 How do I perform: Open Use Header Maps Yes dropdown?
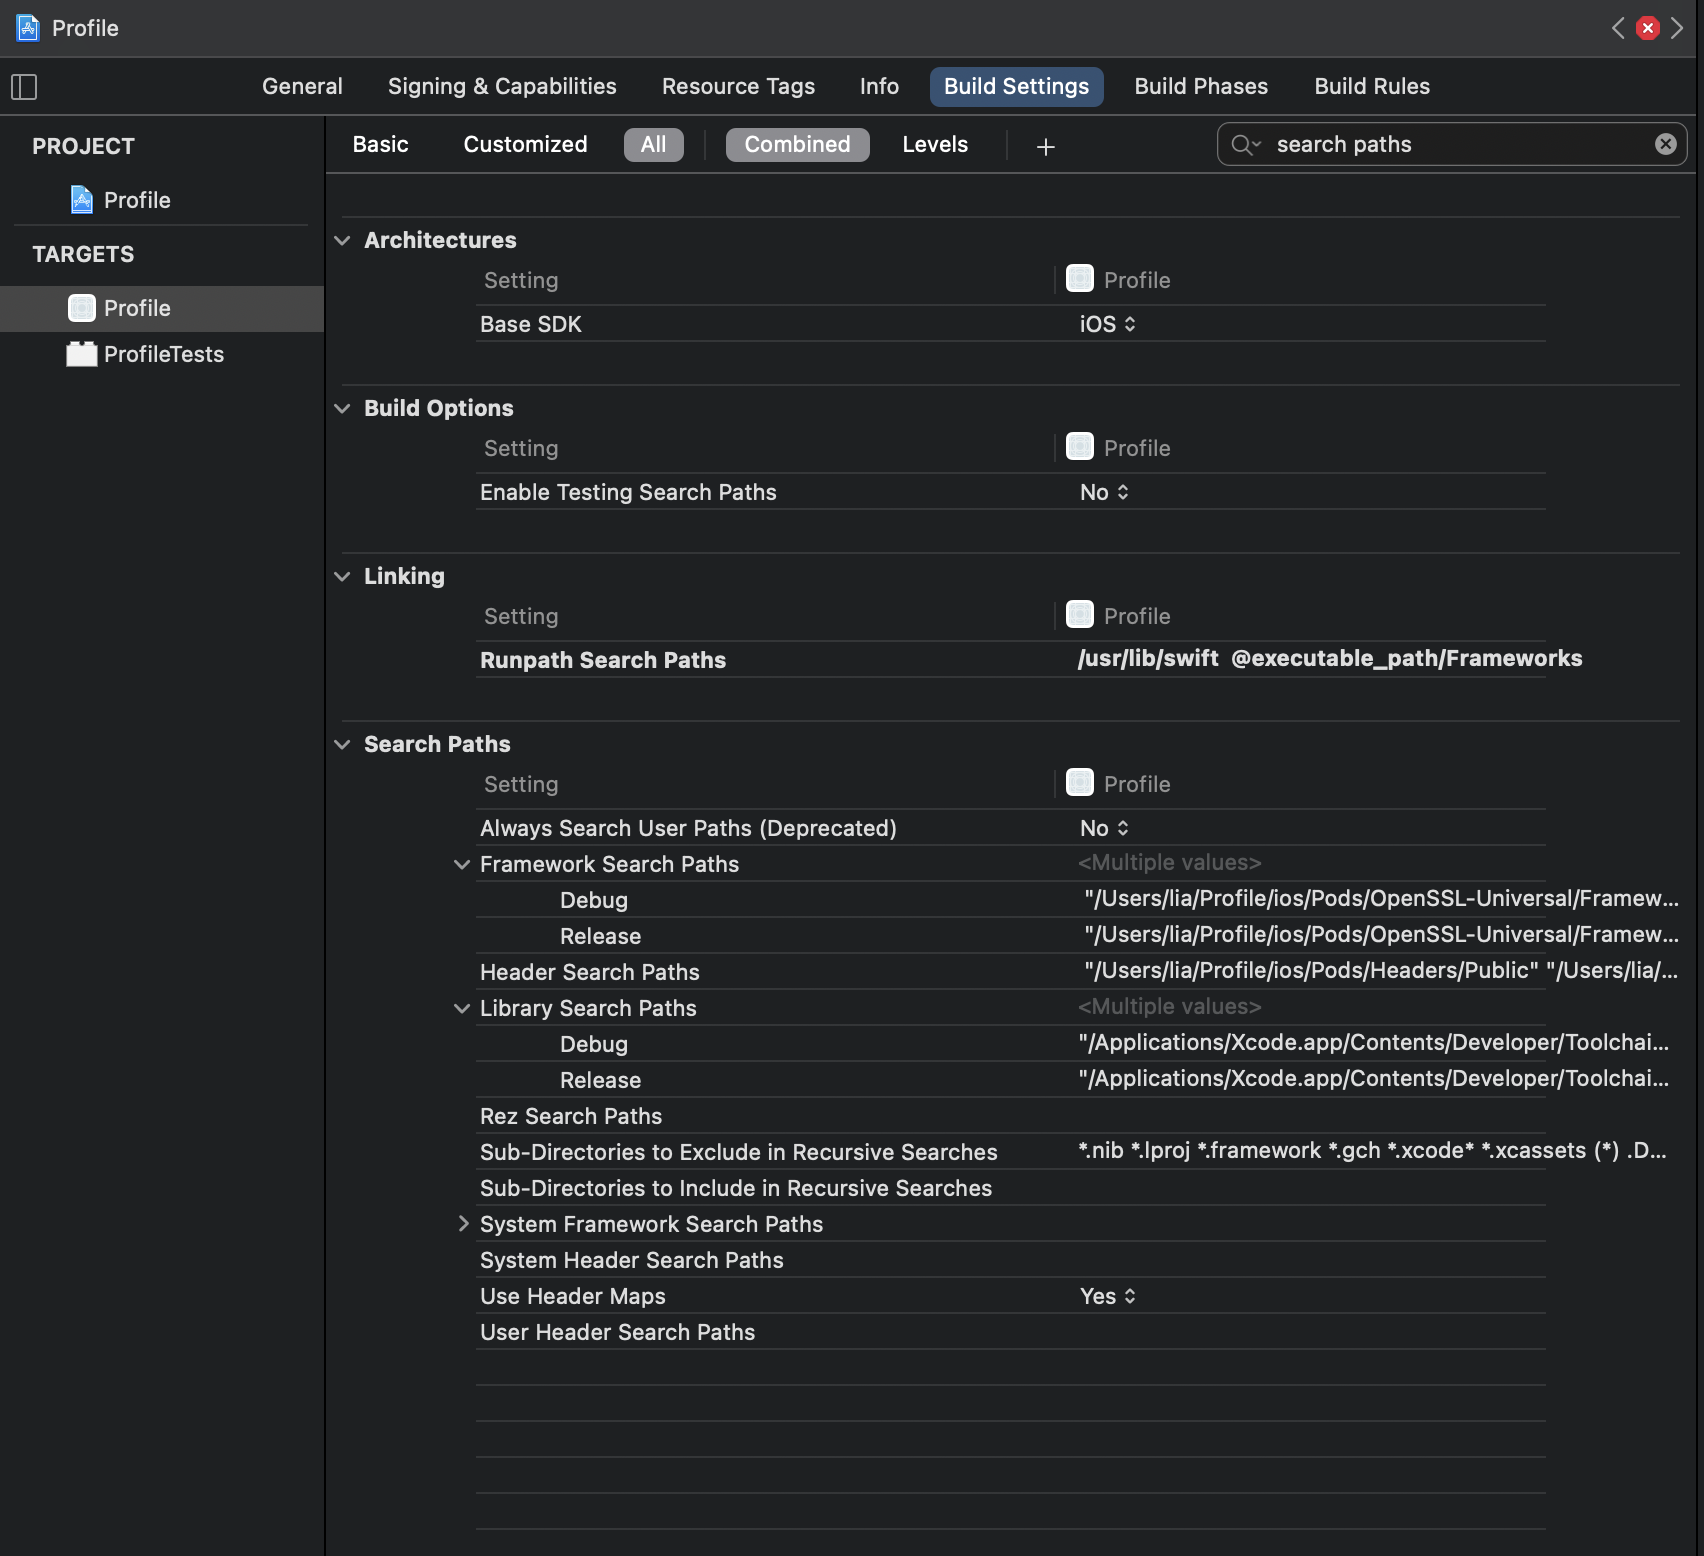click(1107, 1296)
